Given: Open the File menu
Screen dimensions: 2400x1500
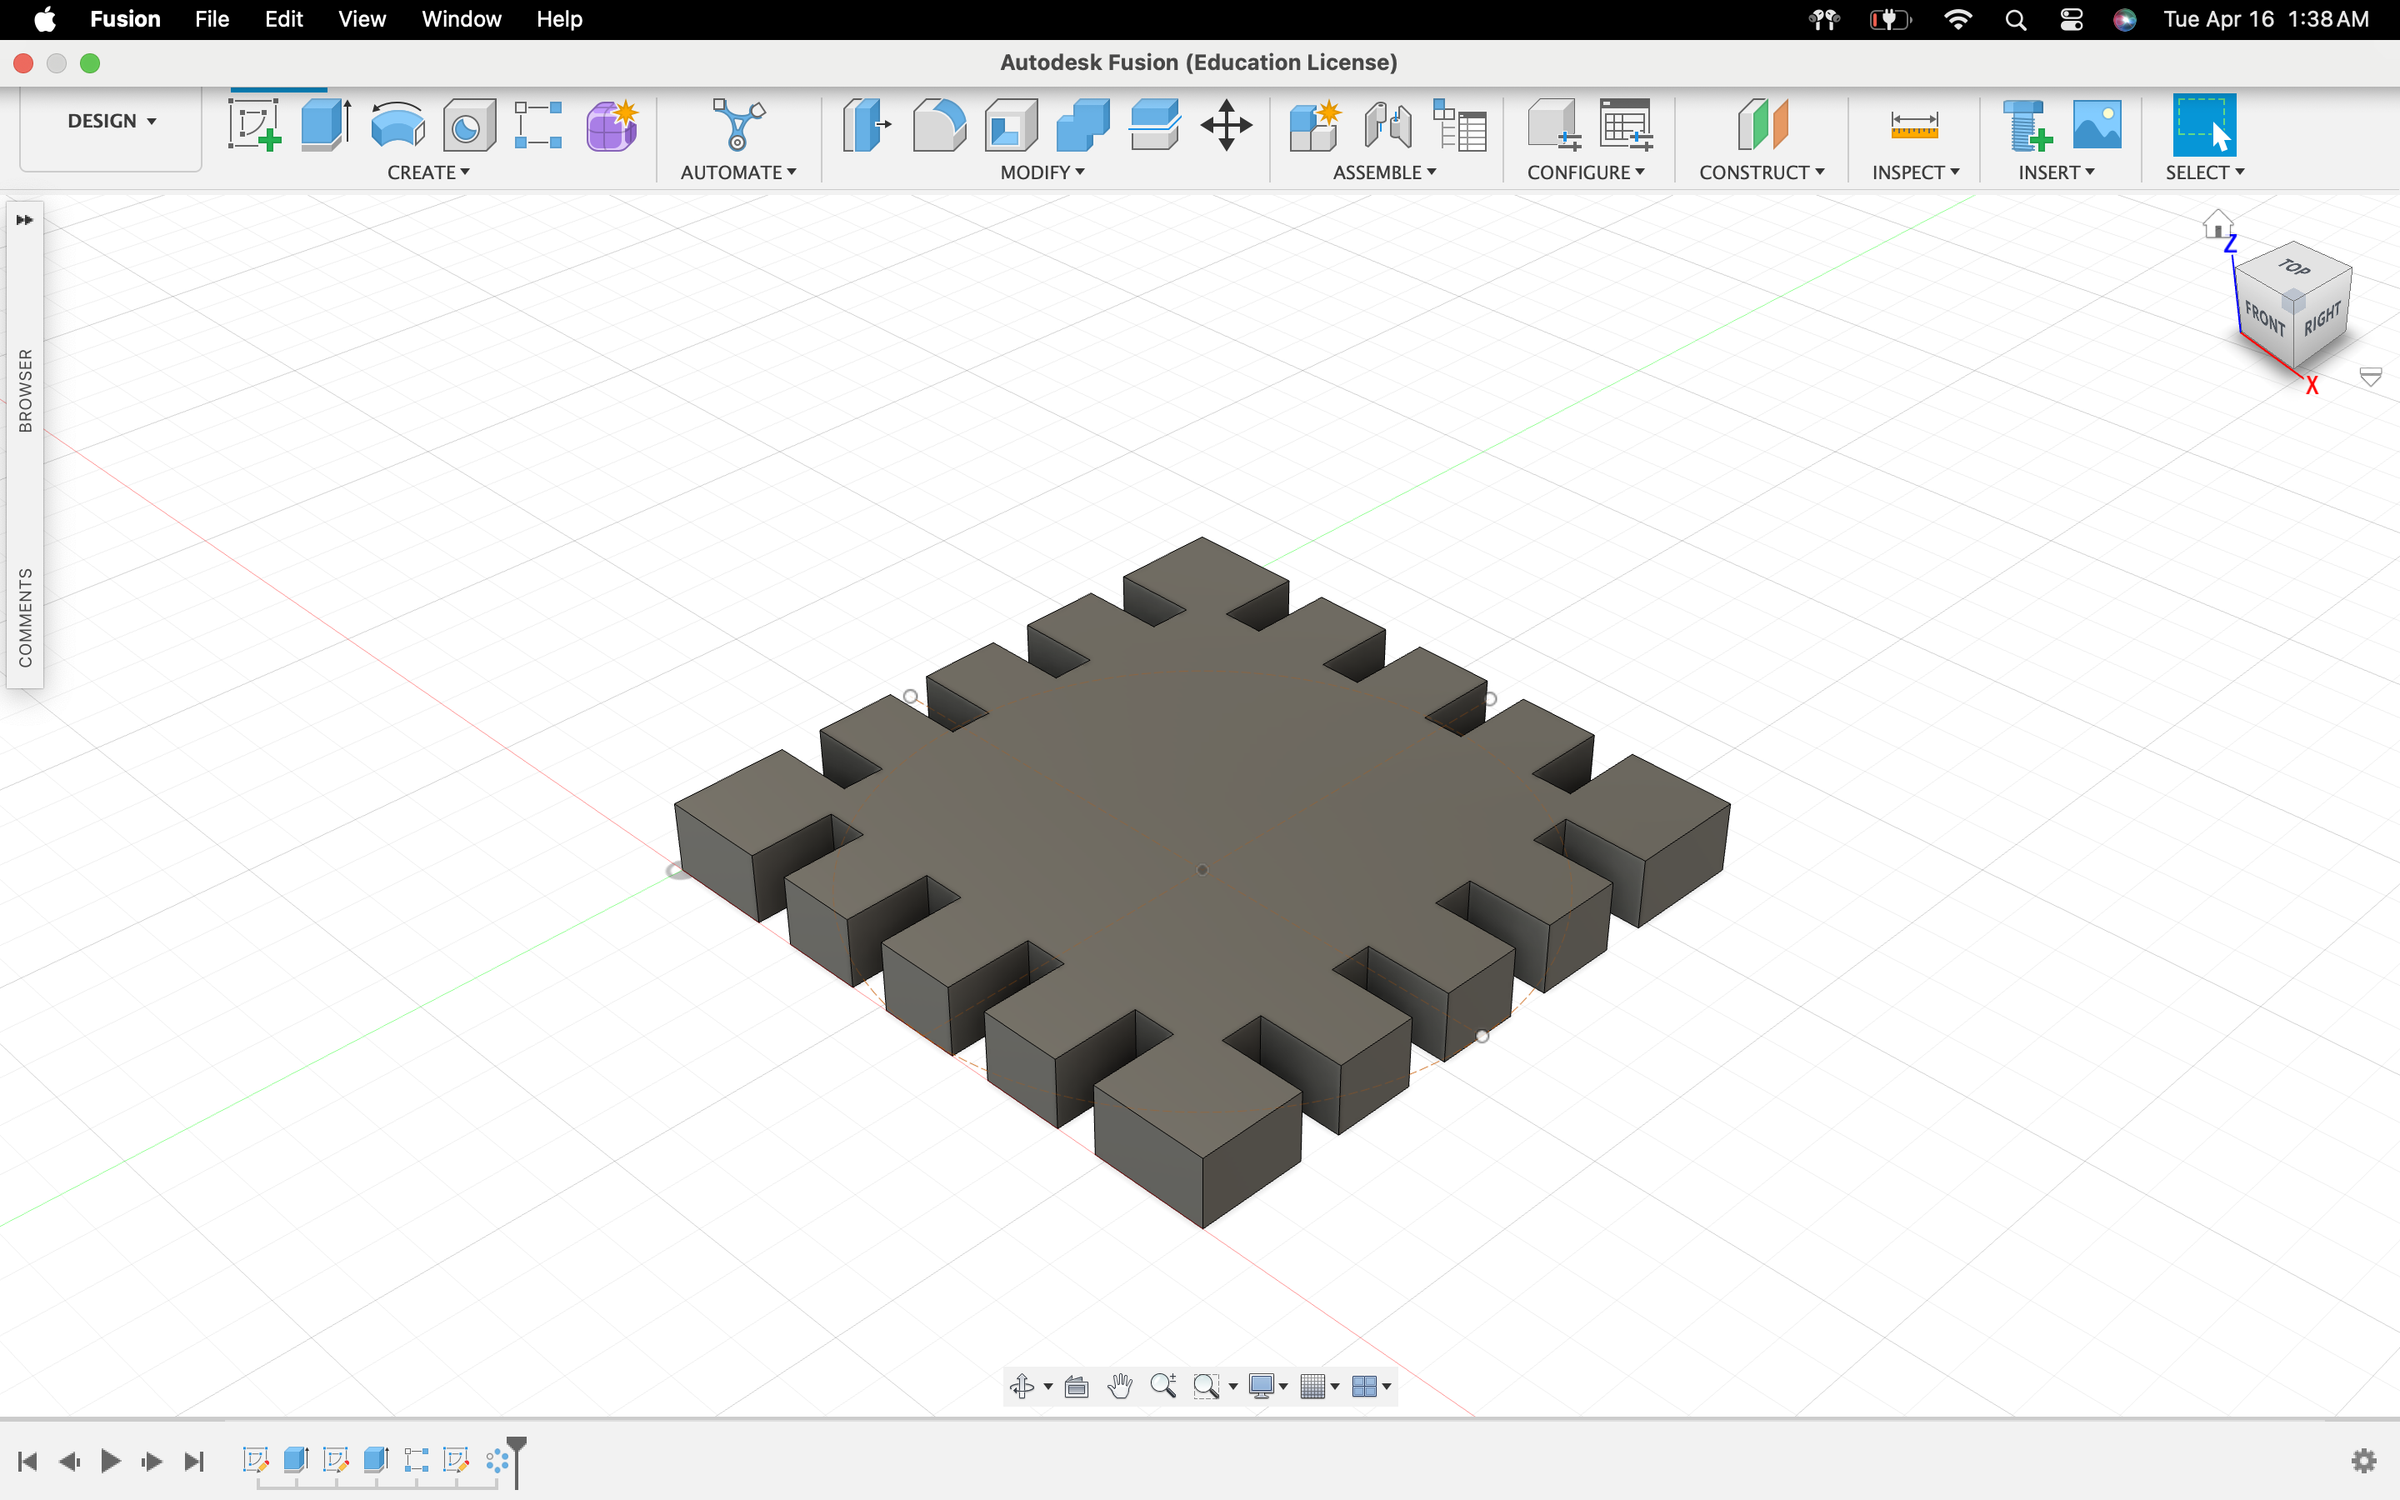Looking at the screenshot, I should click(212, 19).
